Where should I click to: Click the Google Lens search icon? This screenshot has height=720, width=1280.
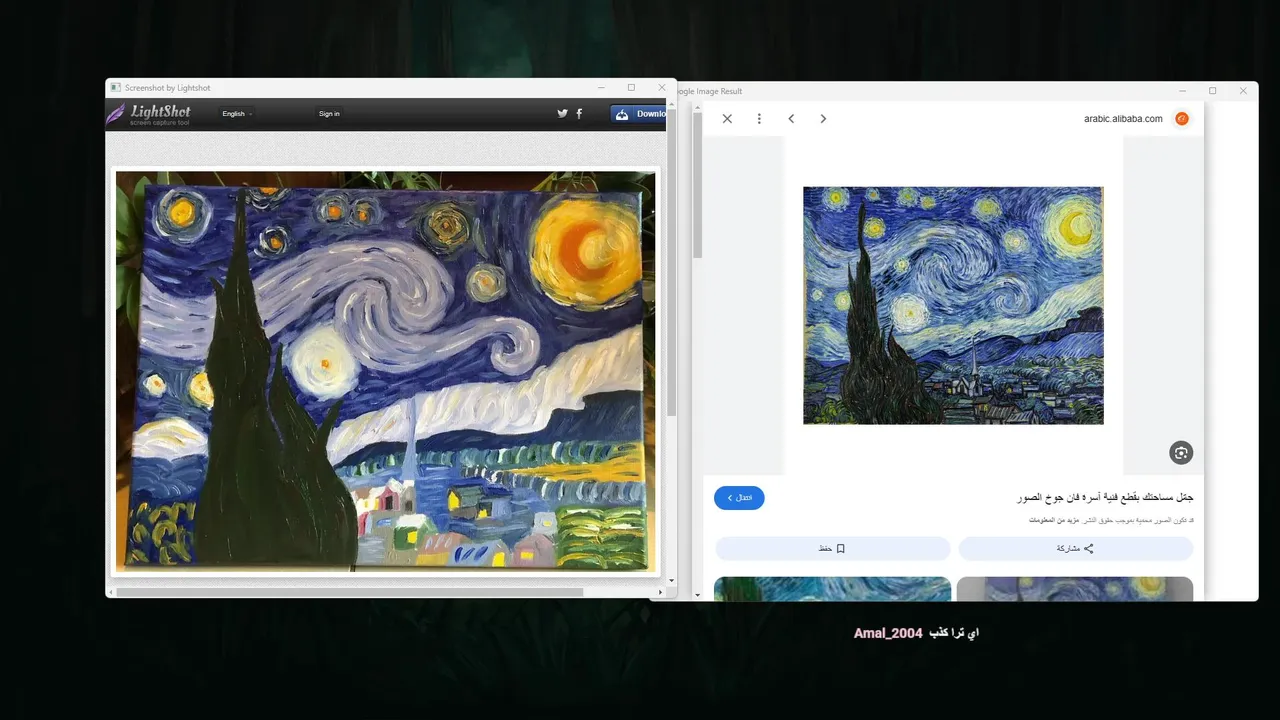(x=1181, y=453)
